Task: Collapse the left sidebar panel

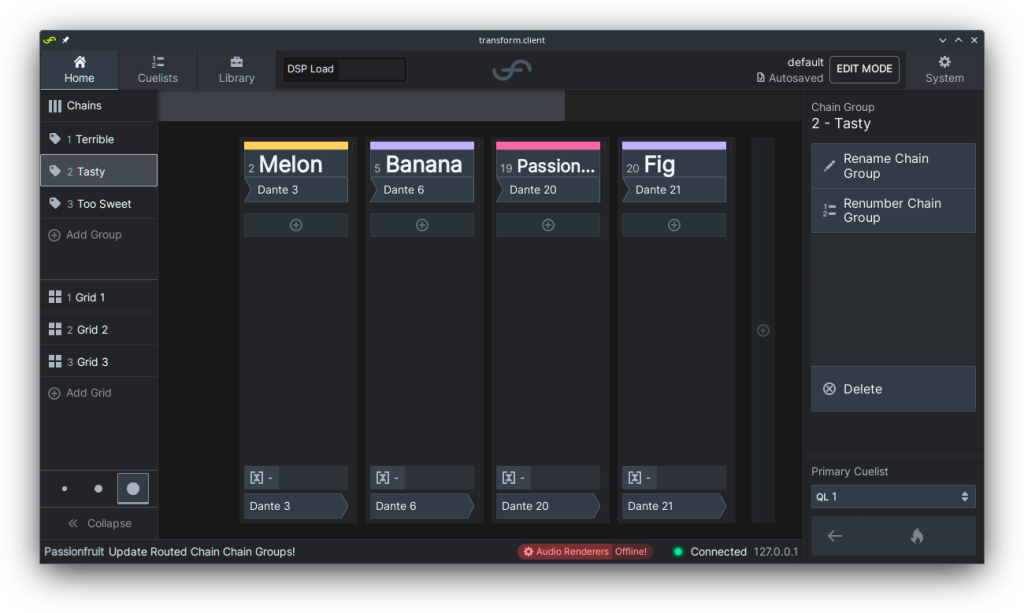Action: (99, 523)
